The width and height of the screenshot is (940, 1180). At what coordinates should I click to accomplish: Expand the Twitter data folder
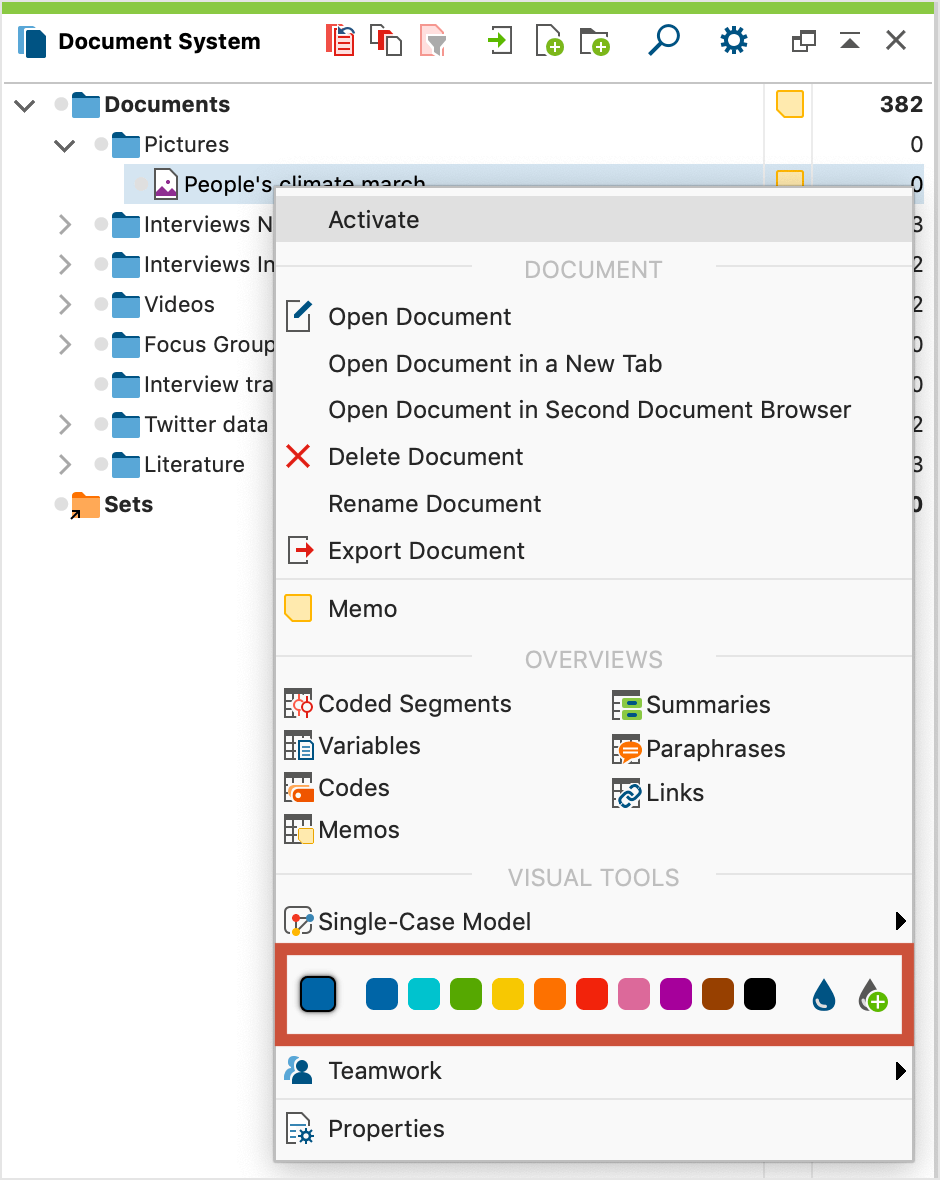pyautogui.click(x=65, y=424)
